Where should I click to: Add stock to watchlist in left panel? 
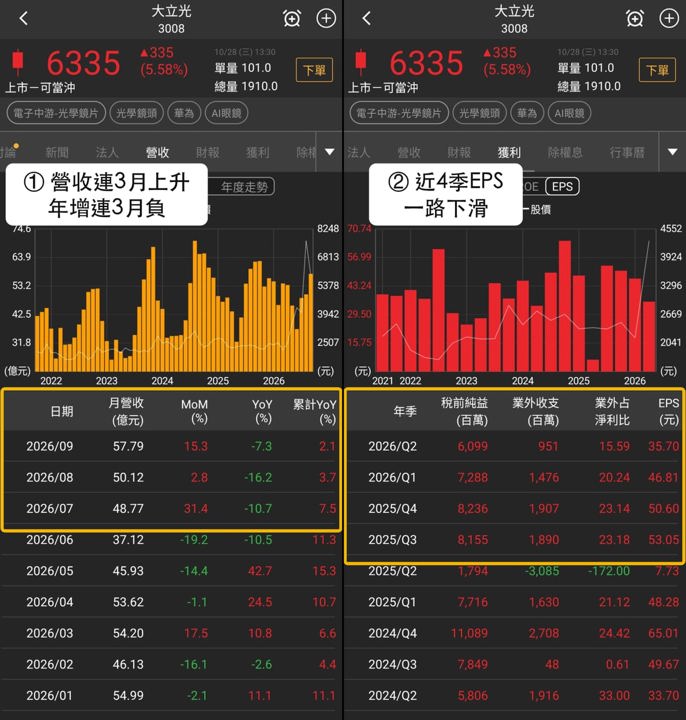pyautogui.click(x=326, y=18)
